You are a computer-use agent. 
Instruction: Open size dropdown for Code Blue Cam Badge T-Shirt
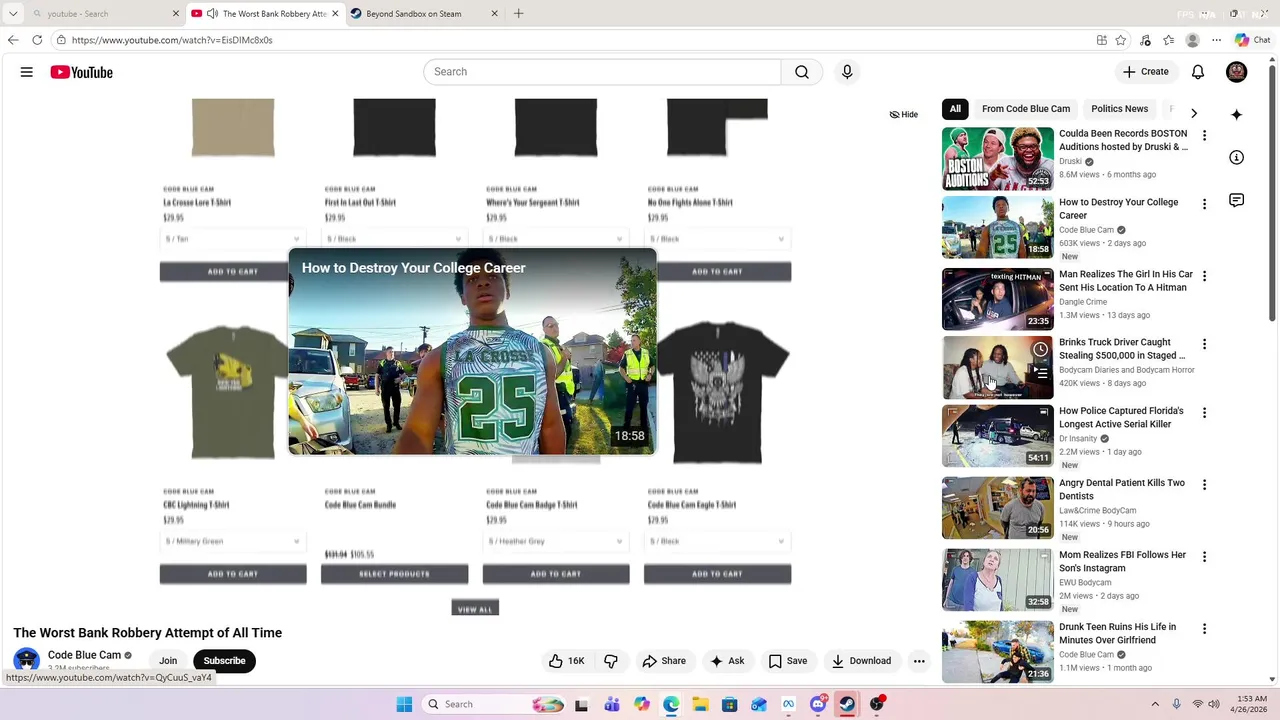tap(556, 541)
